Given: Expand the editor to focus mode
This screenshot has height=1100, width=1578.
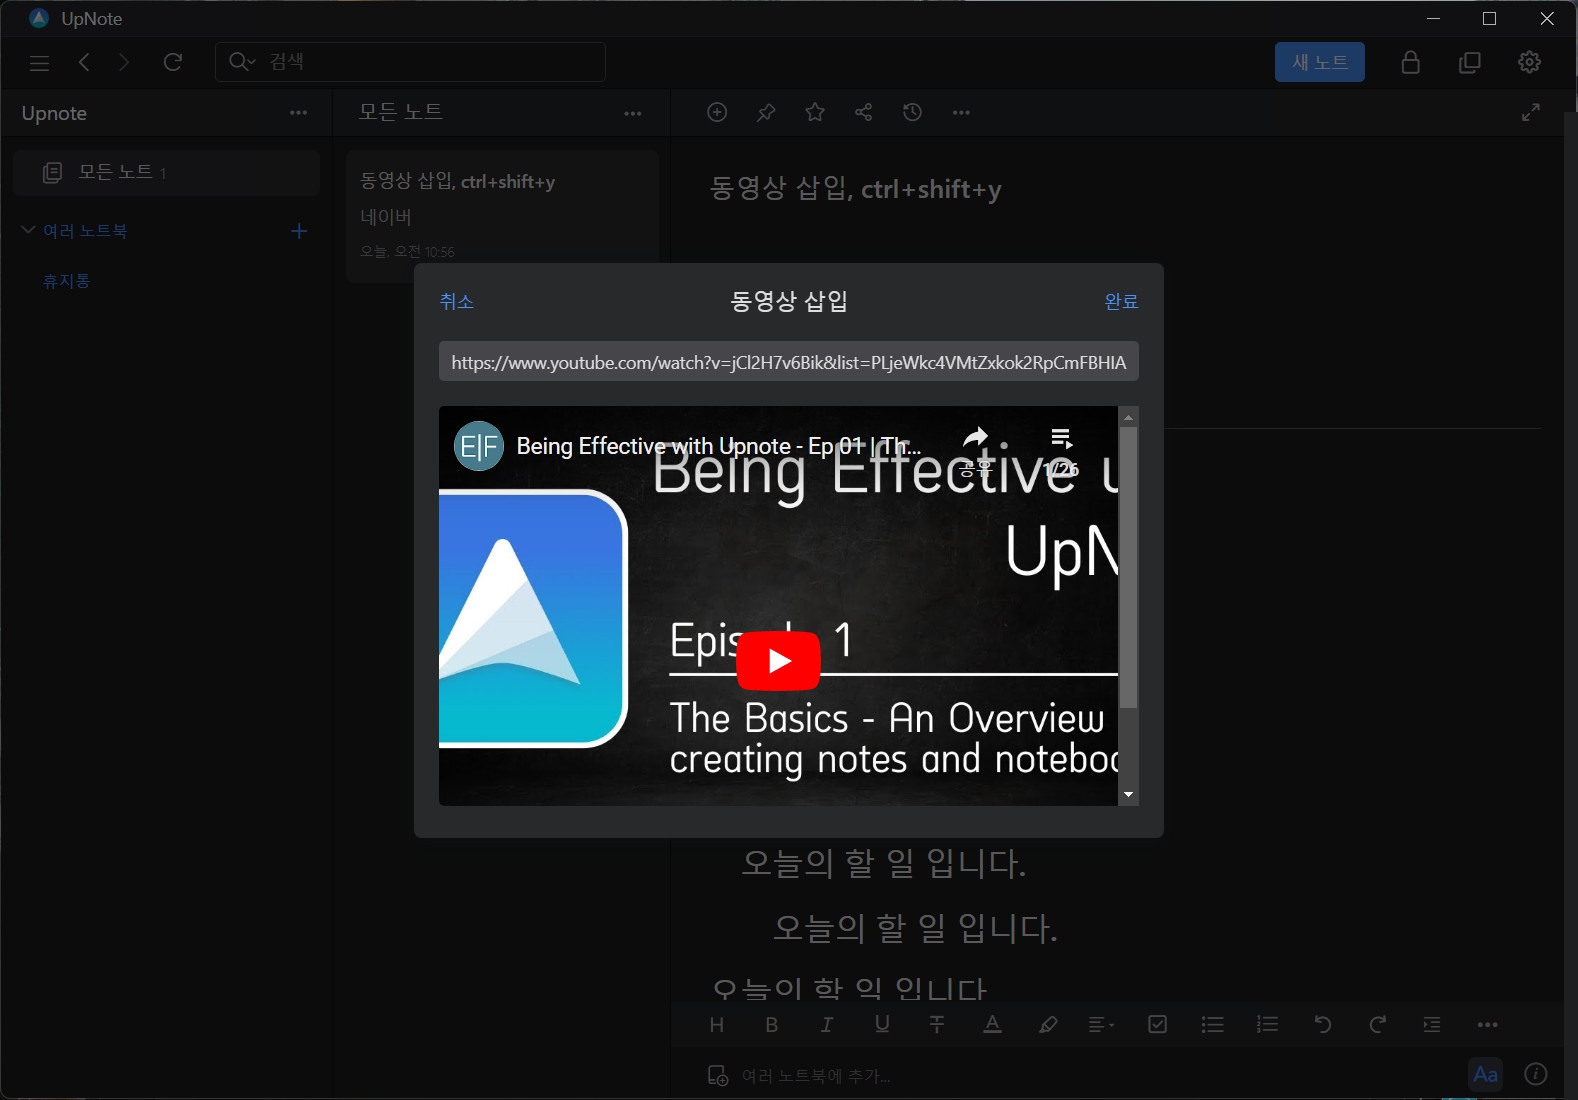Looking at the screenshot, I should [x=1530, y=112].
